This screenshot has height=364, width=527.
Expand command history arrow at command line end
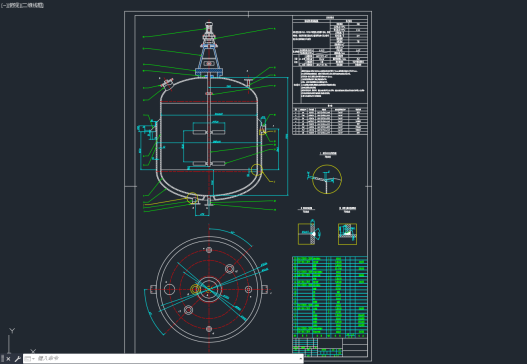tap(300, 359)
